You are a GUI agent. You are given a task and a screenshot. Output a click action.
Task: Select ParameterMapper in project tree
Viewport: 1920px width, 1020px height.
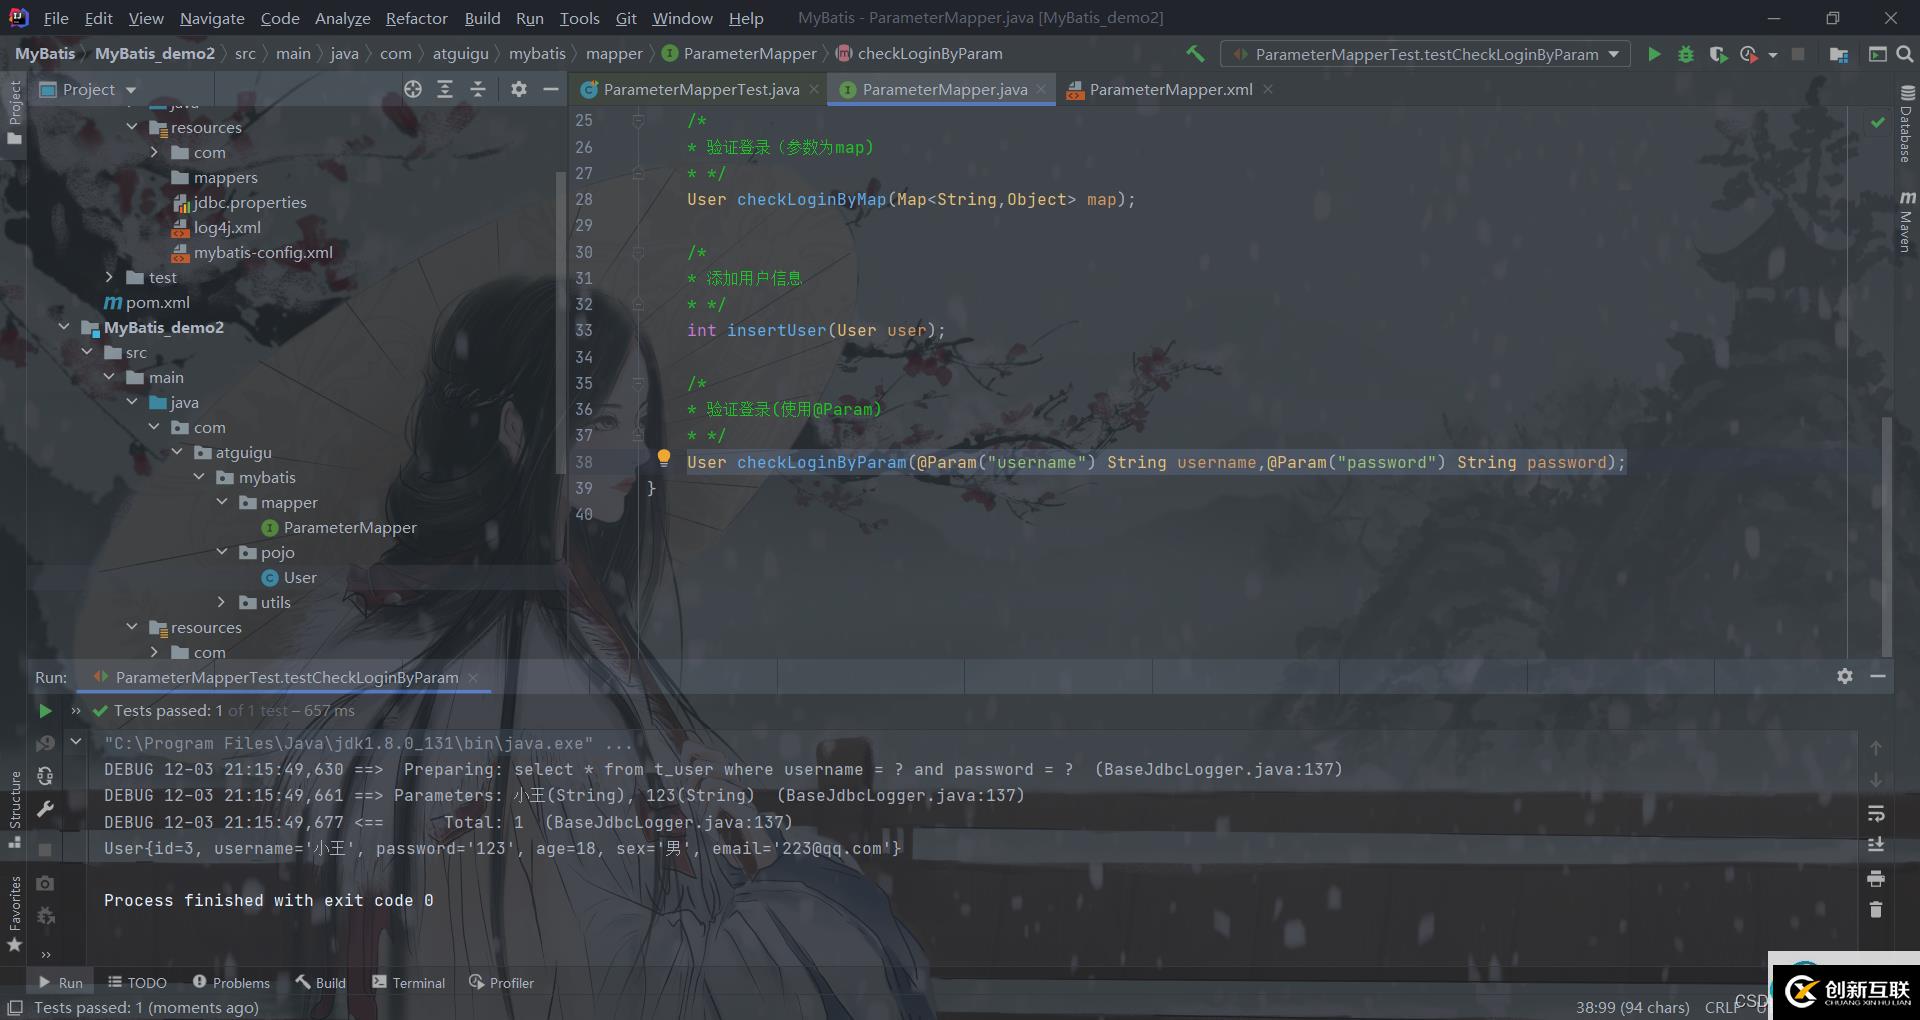(x=339, y=527)
